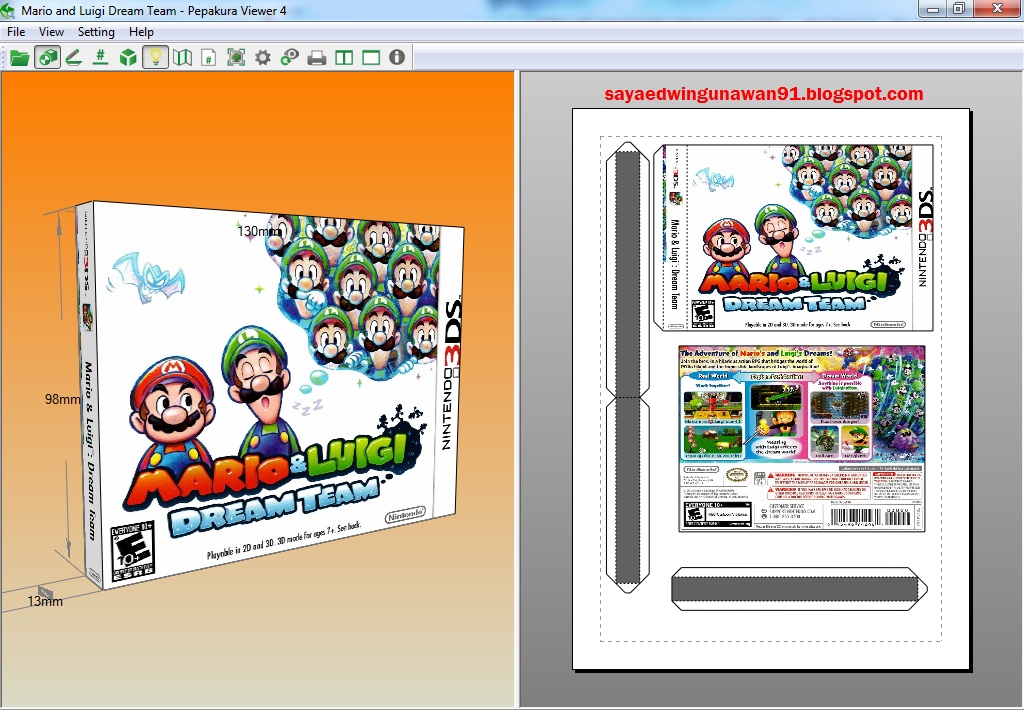The image size is (1024, 710).
Task: Open the settings gear icon
Action: [x=263, y=58]
